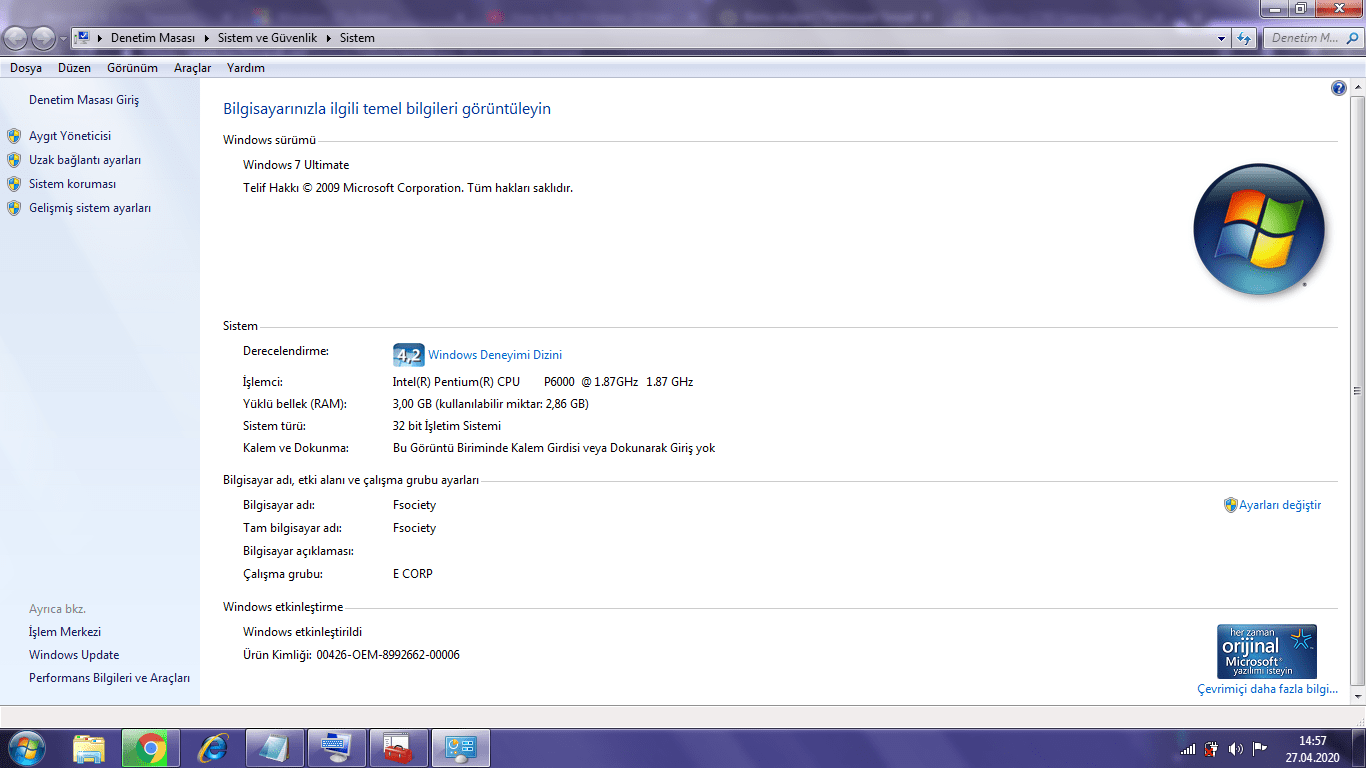Switch to the Notepad taskbar icon

(275, 748)
